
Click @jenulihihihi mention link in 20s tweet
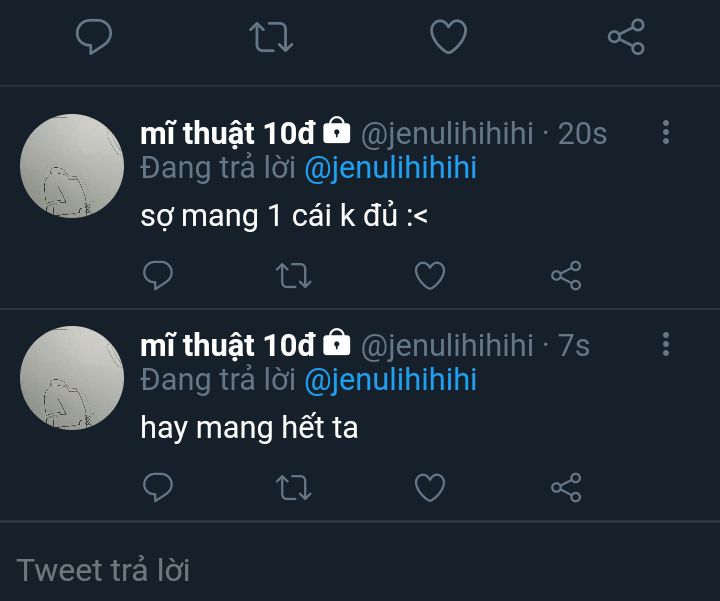[x=390, y=168]
